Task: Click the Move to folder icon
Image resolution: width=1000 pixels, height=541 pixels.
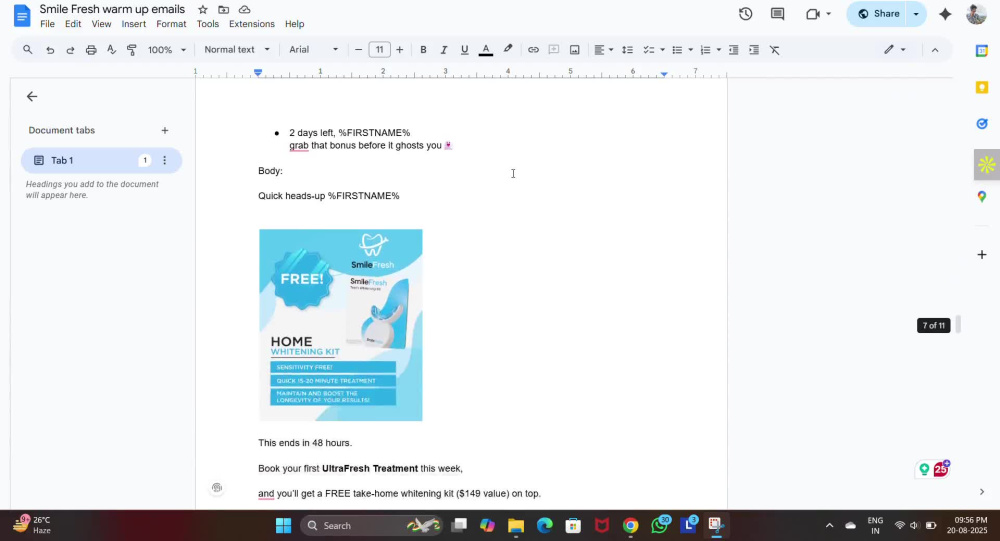Action: point(223,10)
